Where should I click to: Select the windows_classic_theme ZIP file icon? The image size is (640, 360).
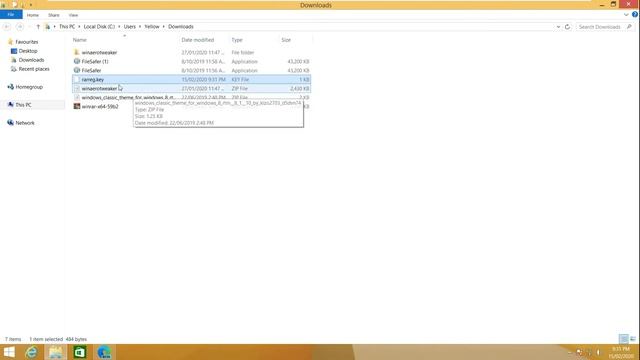77,98
